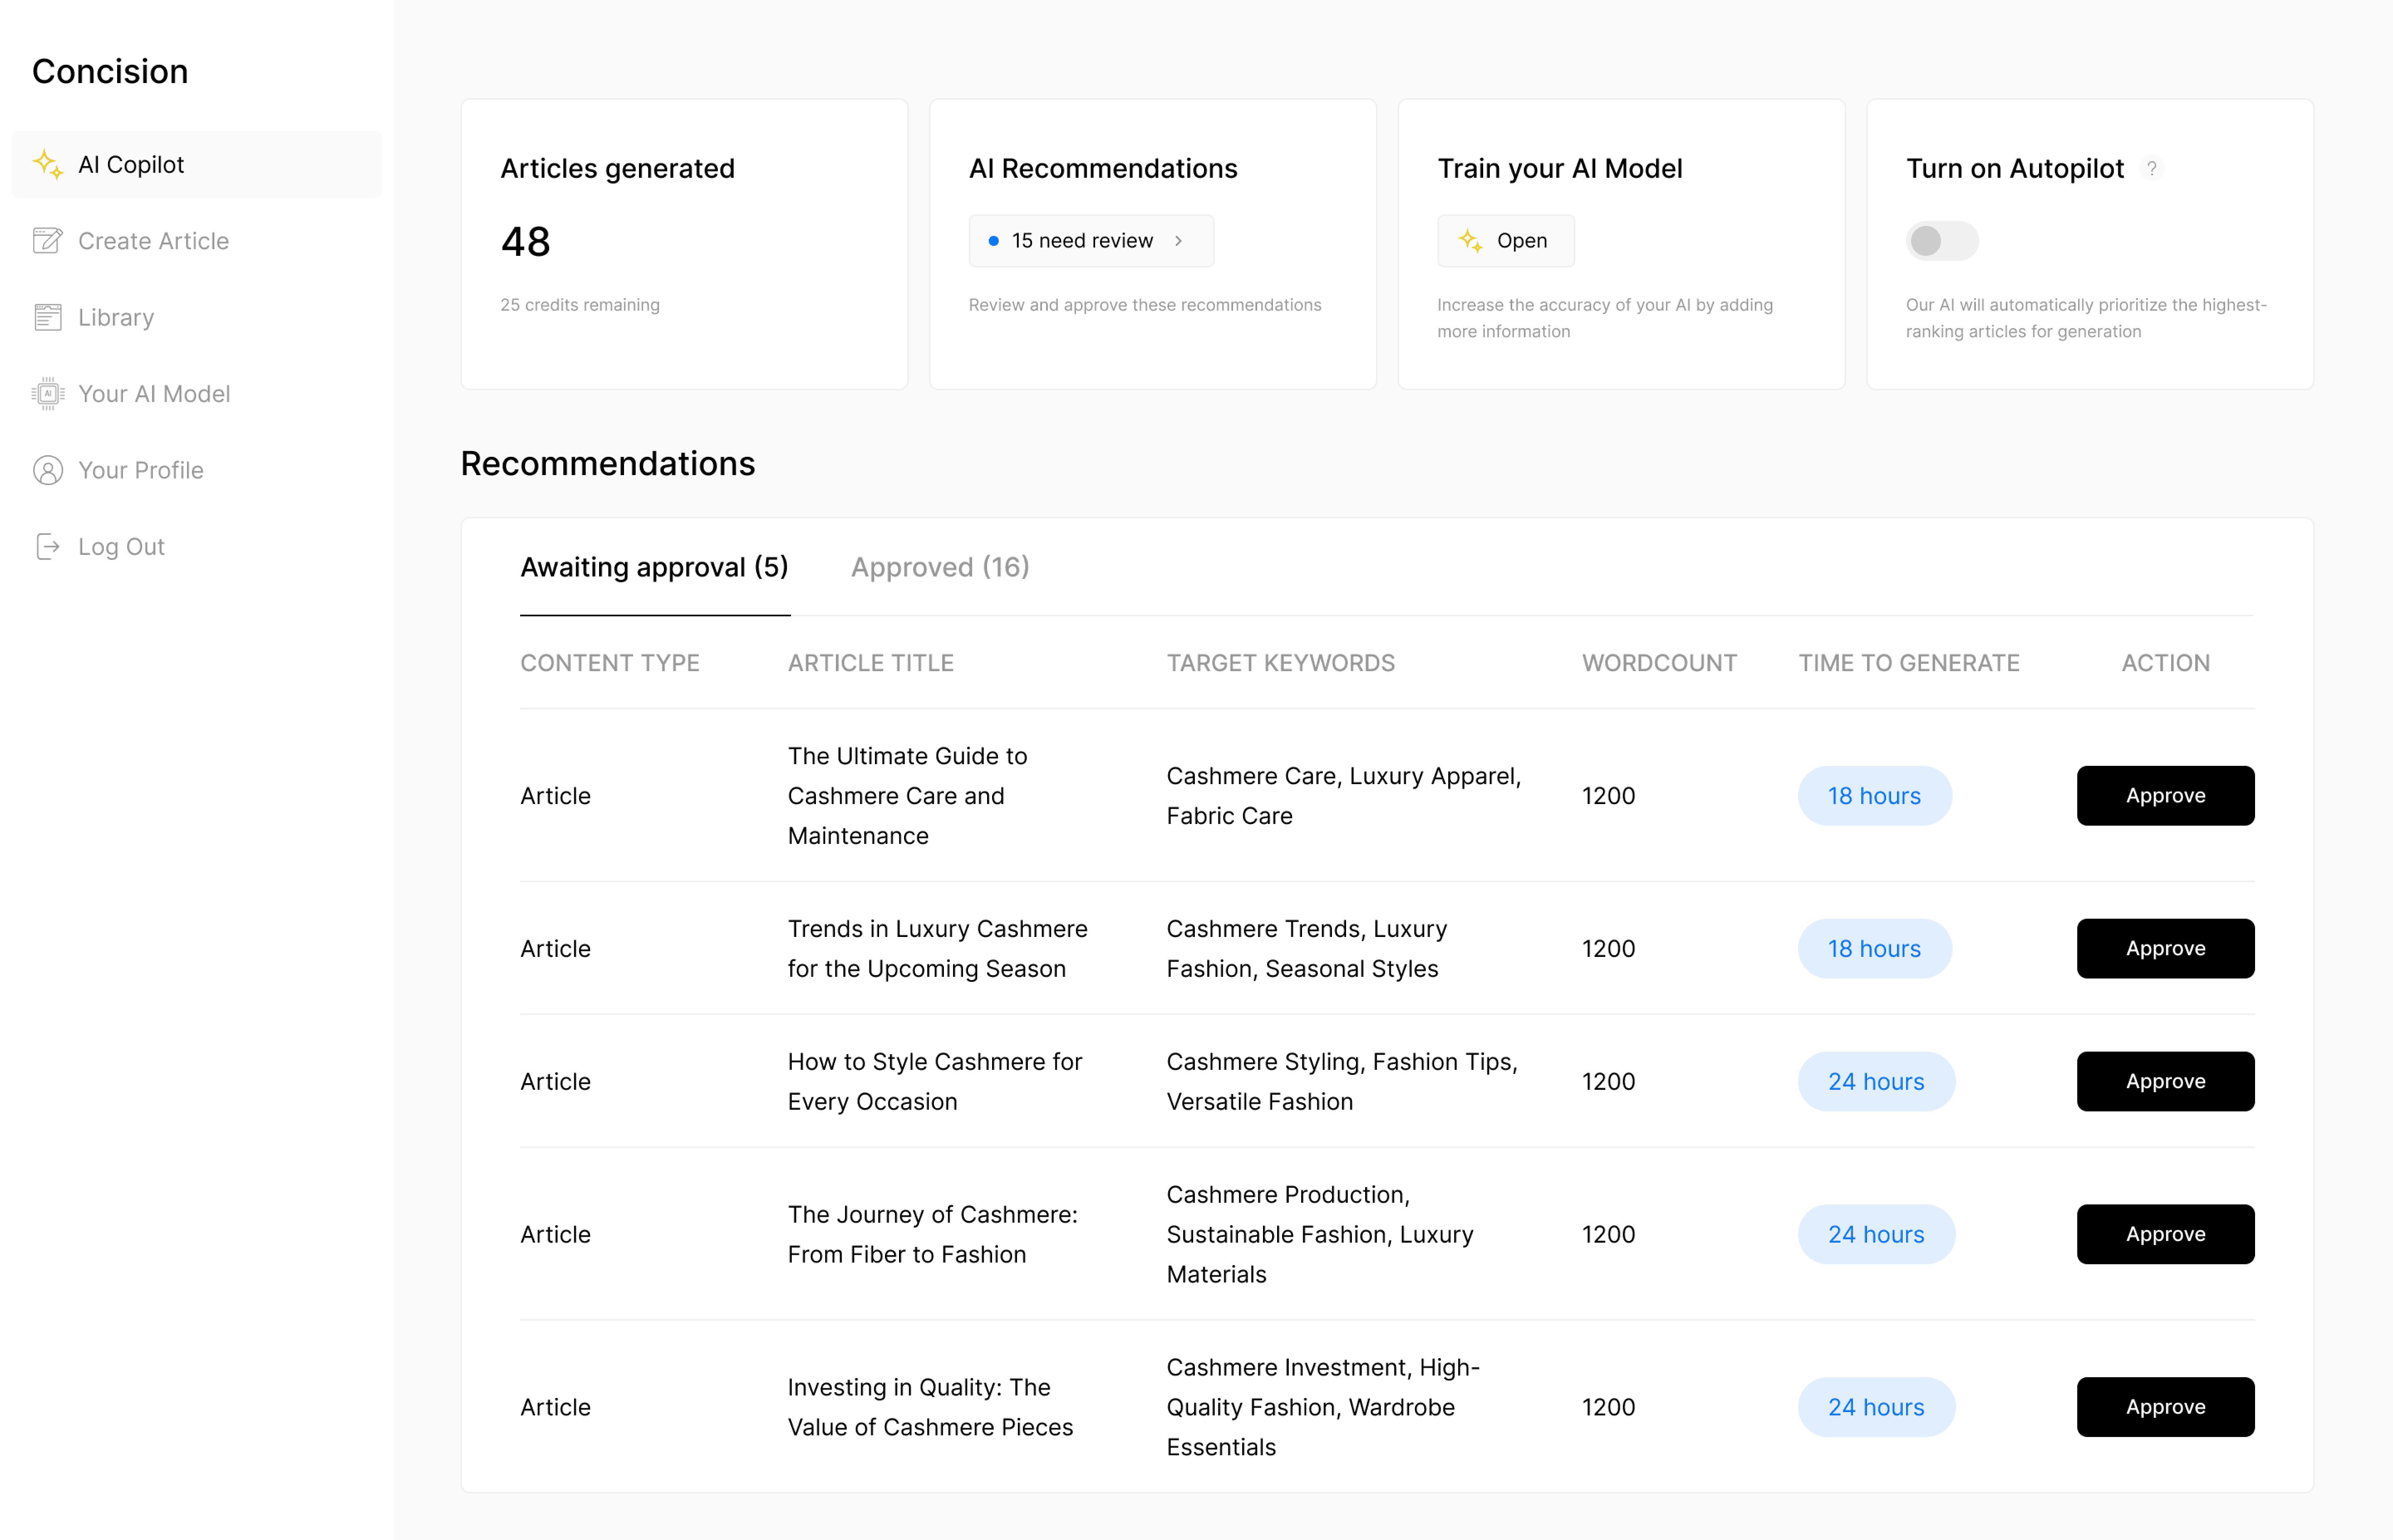Image resolution: width=2393 pixels, height=1540 pixels.
Task: Click title 'Investing in Quality: The Value of Cashmere Pieces'
Action: [931, 1408]
